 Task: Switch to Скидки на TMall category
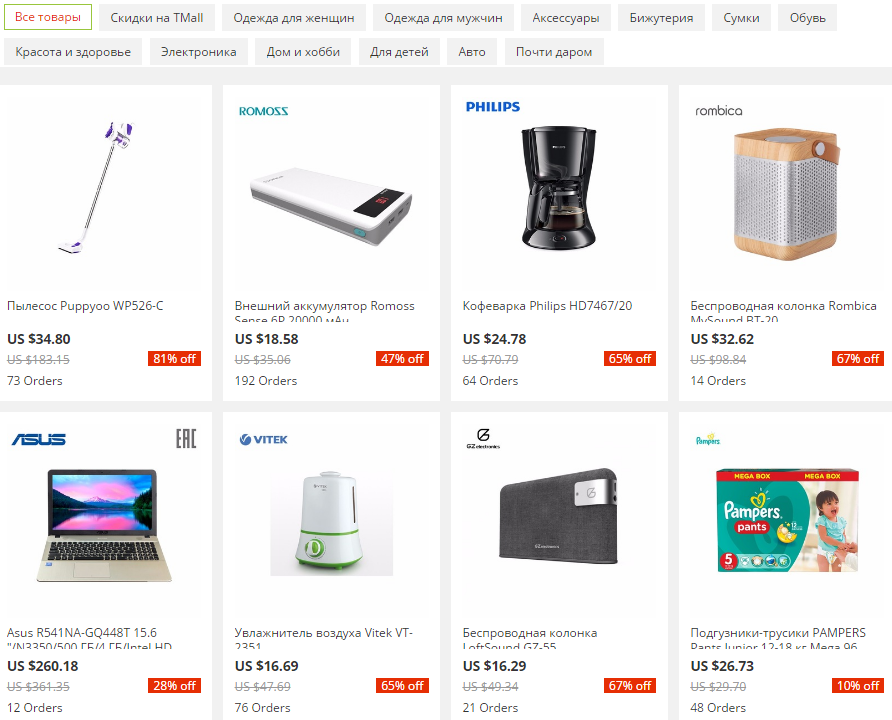(156, 18)
